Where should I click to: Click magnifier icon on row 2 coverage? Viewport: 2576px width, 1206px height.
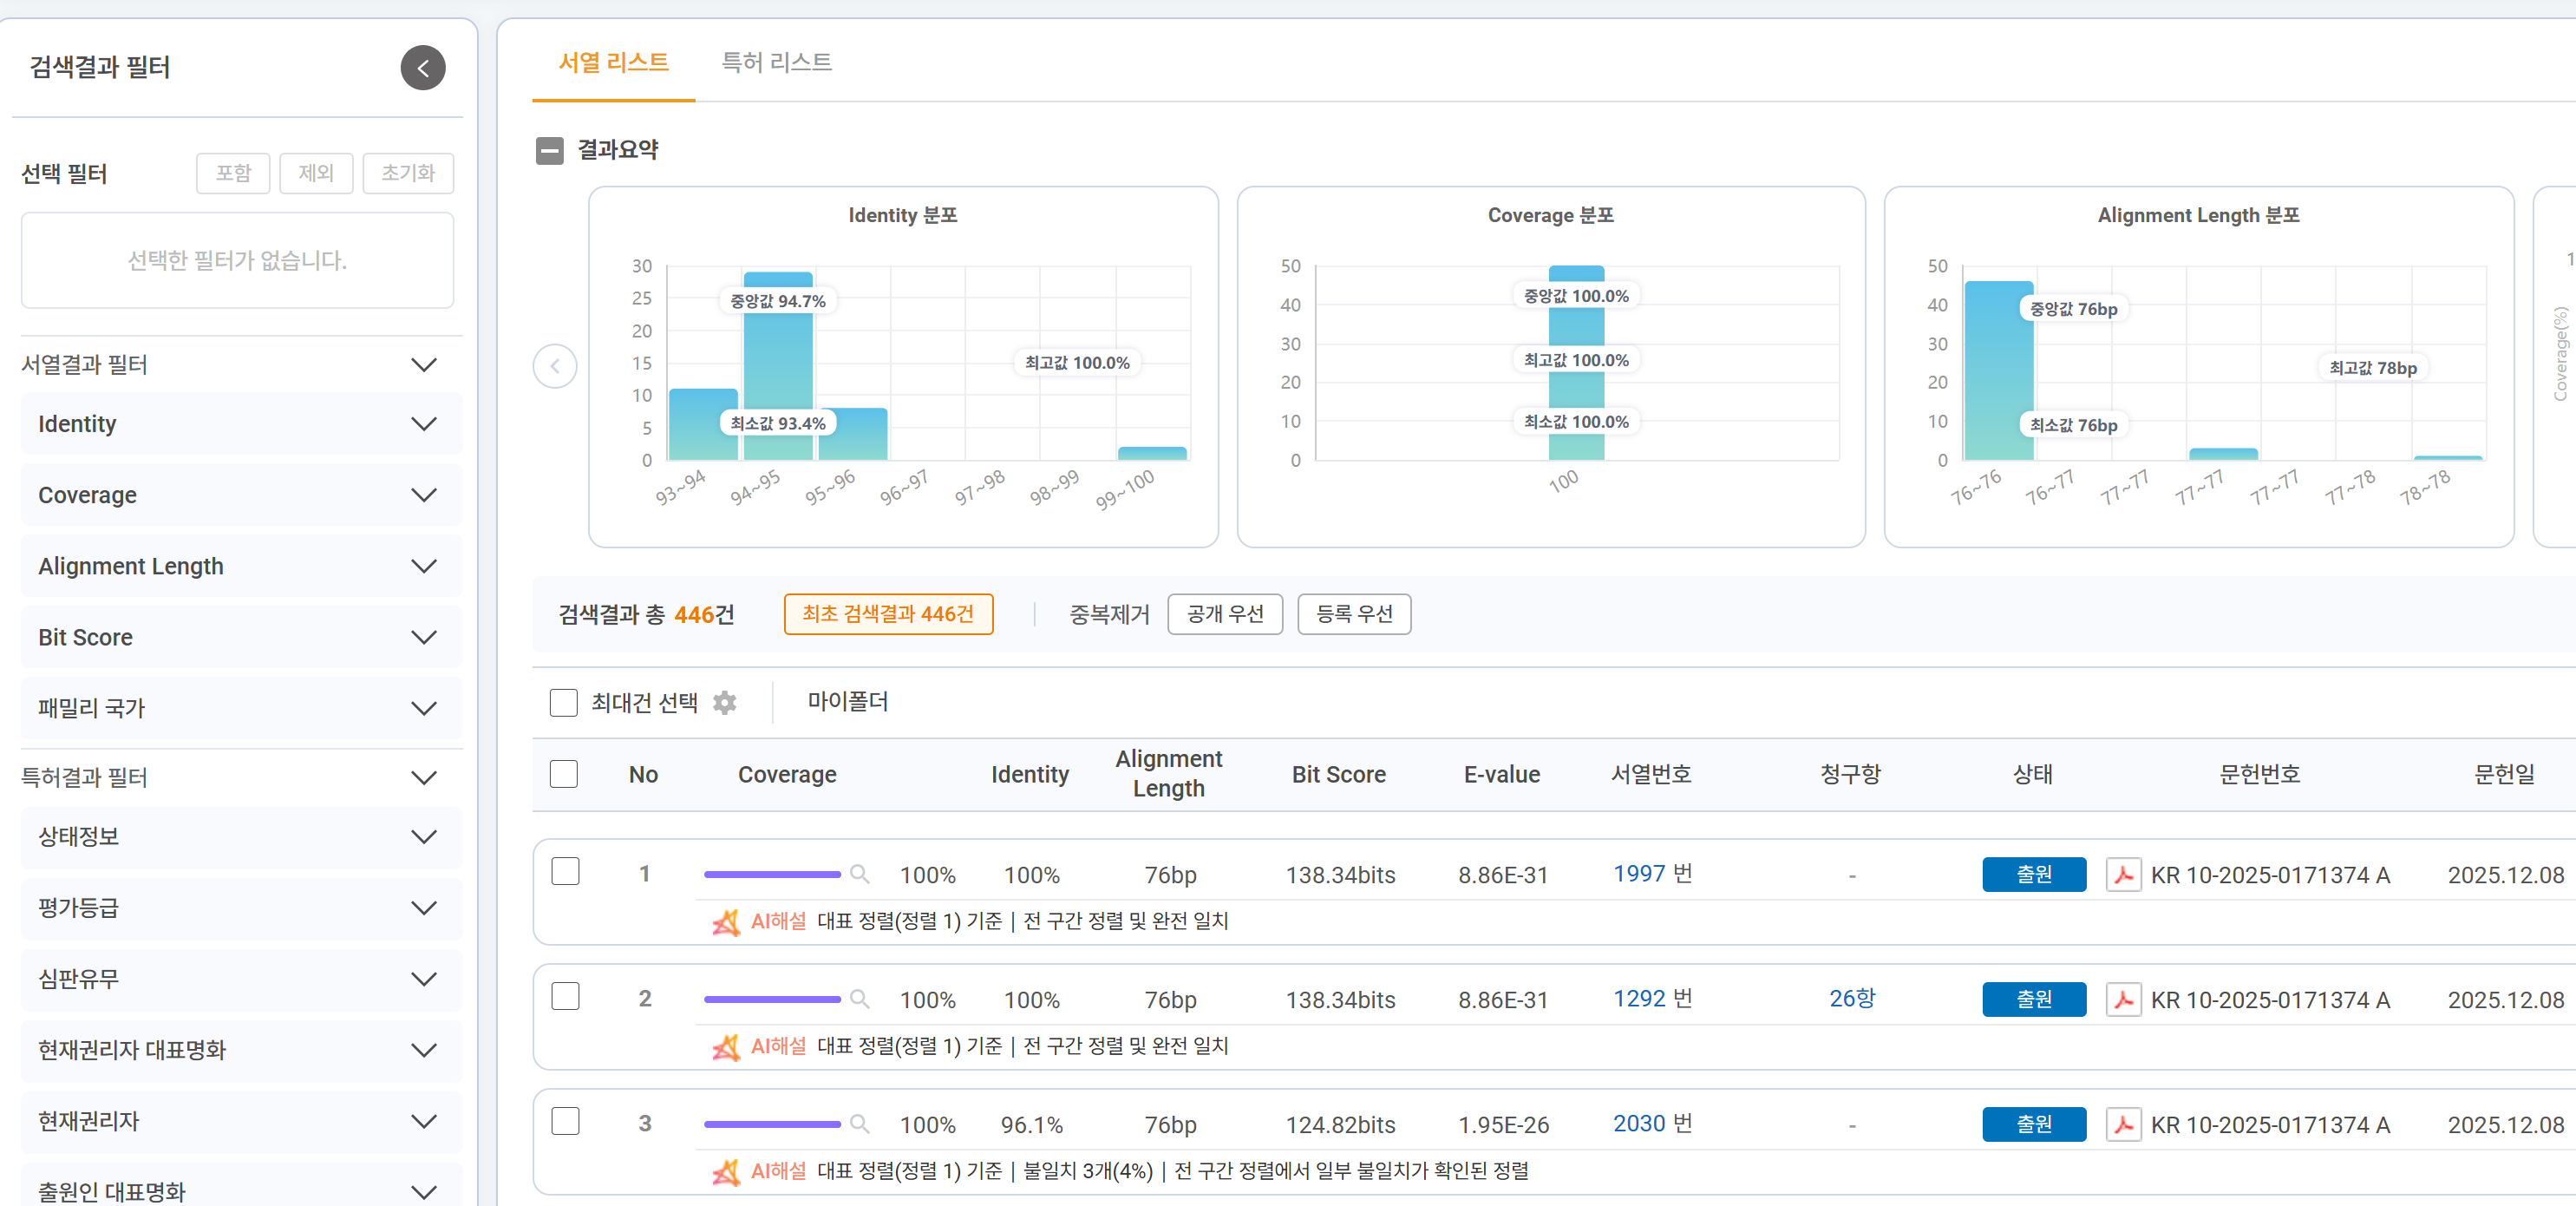(859, 999)
